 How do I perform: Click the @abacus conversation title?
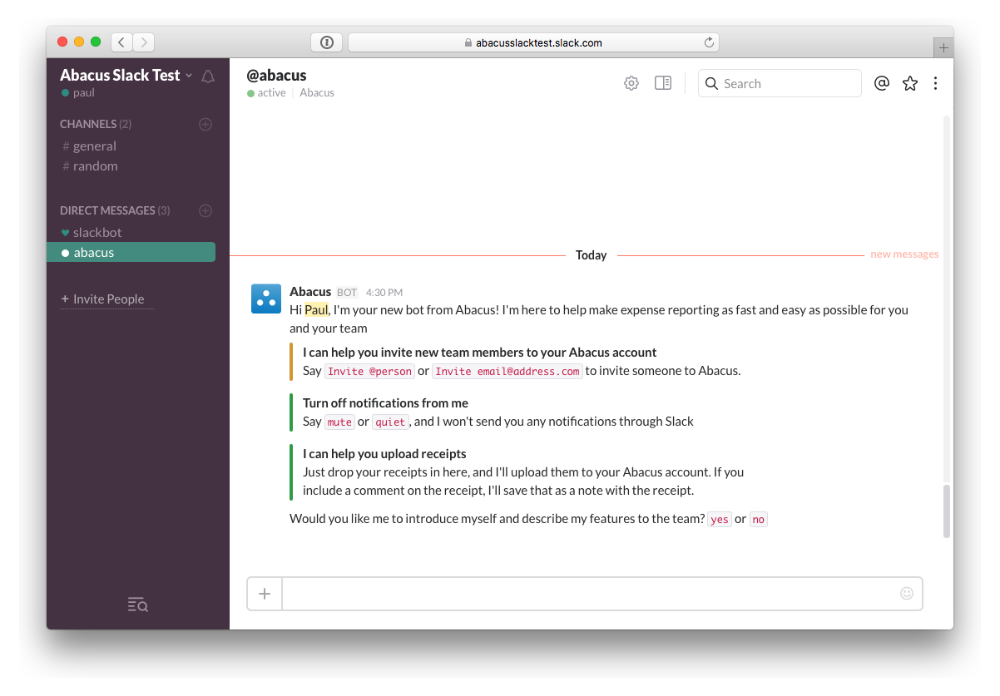tap(276, 75)
